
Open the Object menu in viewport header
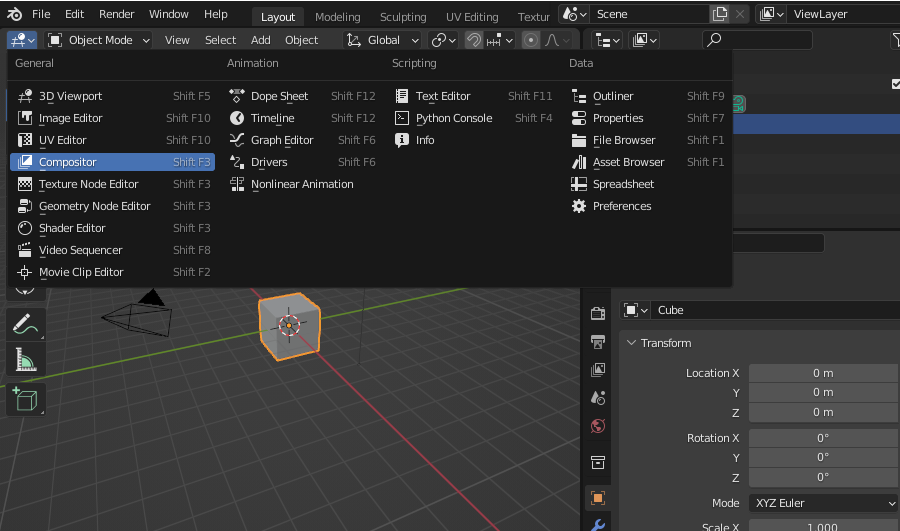[x=301, y=40]
